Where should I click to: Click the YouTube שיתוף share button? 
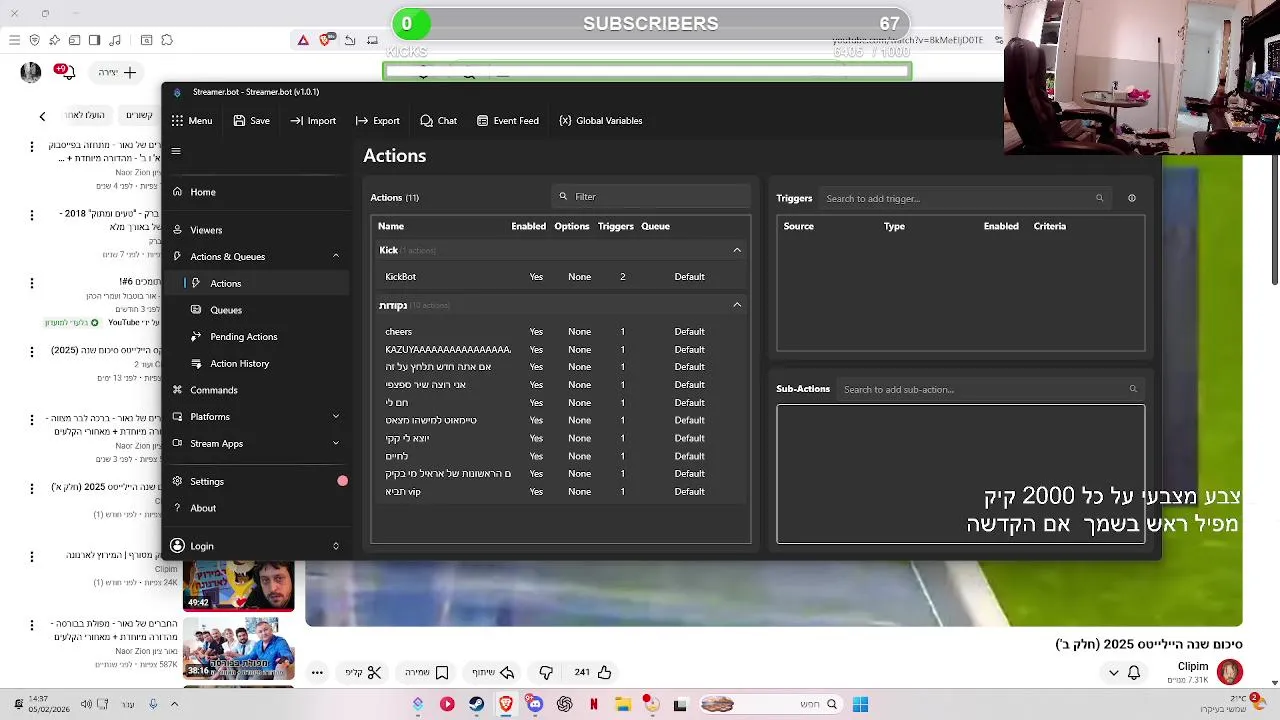(492, 673)
